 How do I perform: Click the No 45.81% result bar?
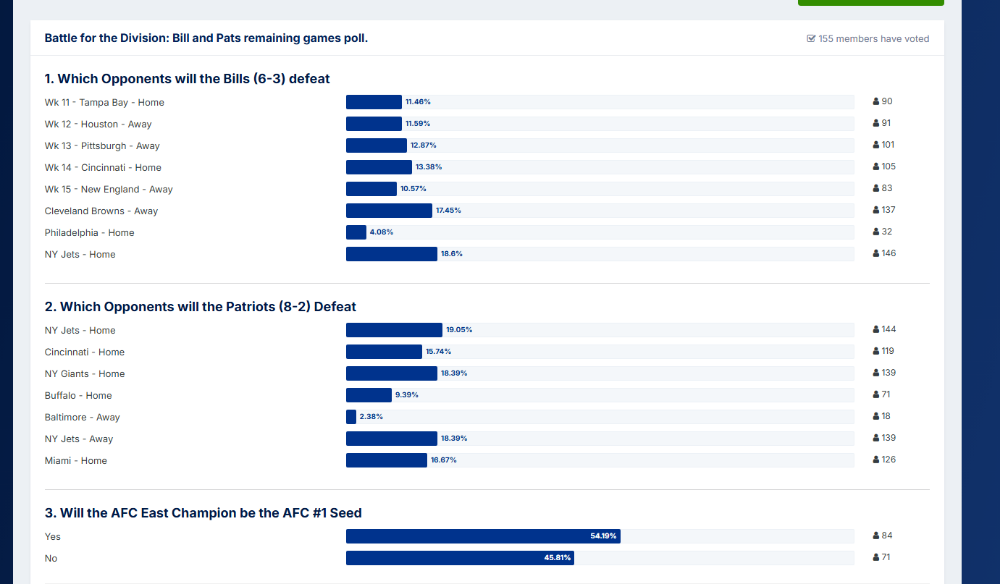point(460,558)
